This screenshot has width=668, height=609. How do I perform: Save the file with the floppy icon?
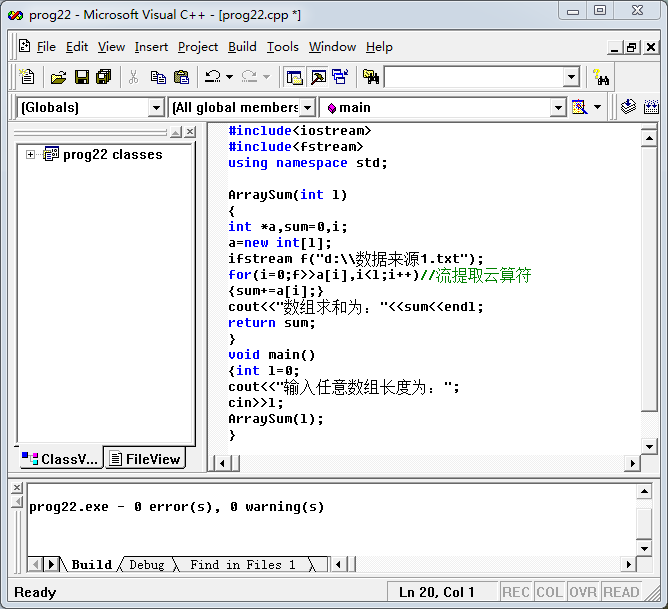click(82, 77)
